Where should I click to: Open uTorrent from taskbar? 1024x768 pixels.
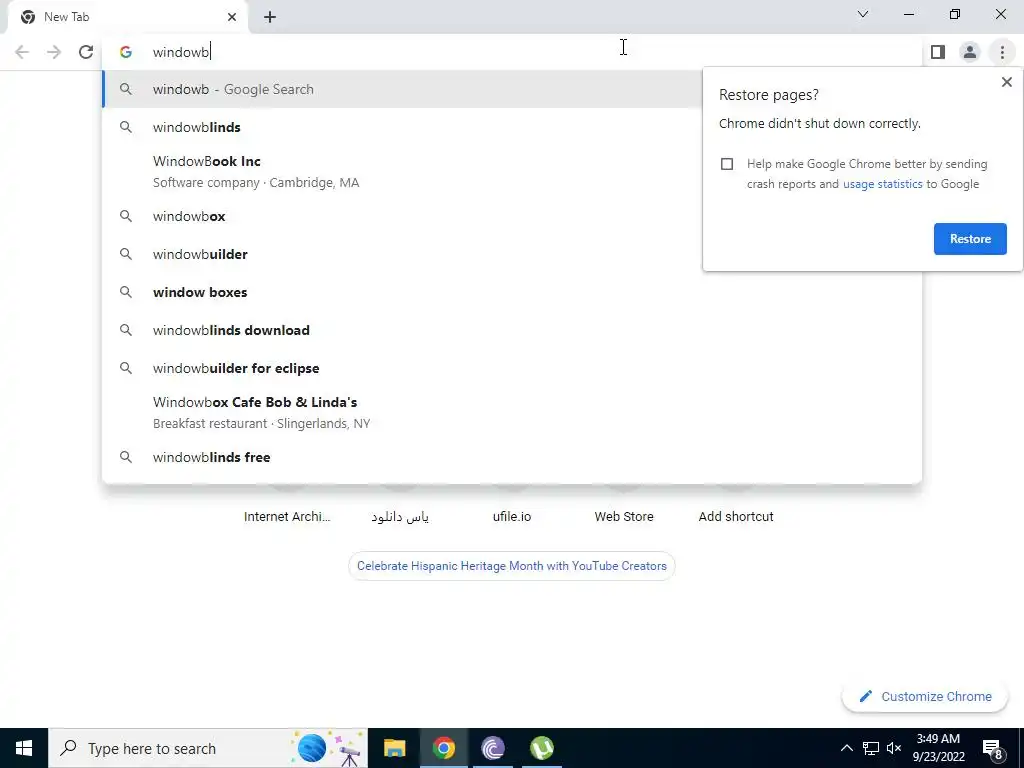[542, 748]
